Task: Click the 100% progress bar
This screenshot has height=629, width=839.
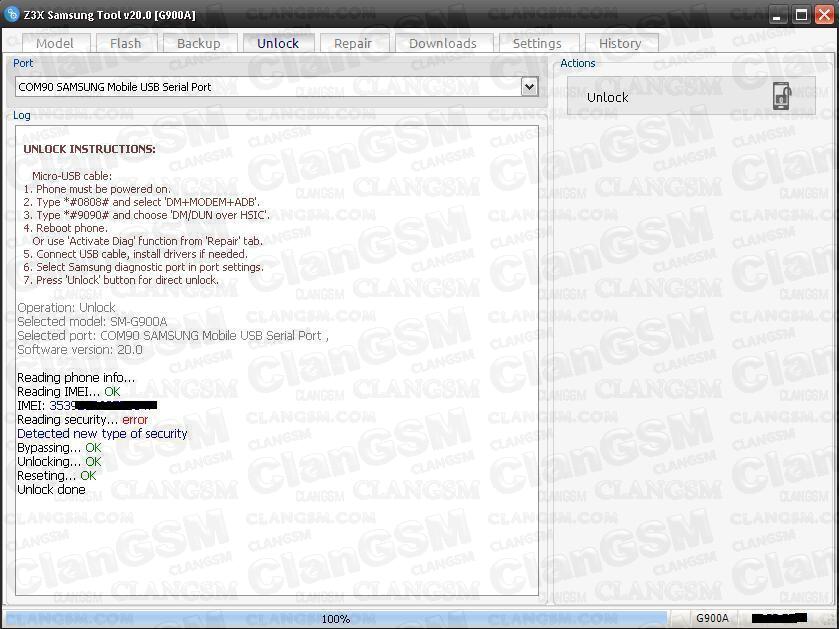Action: [x=336, y=619]
